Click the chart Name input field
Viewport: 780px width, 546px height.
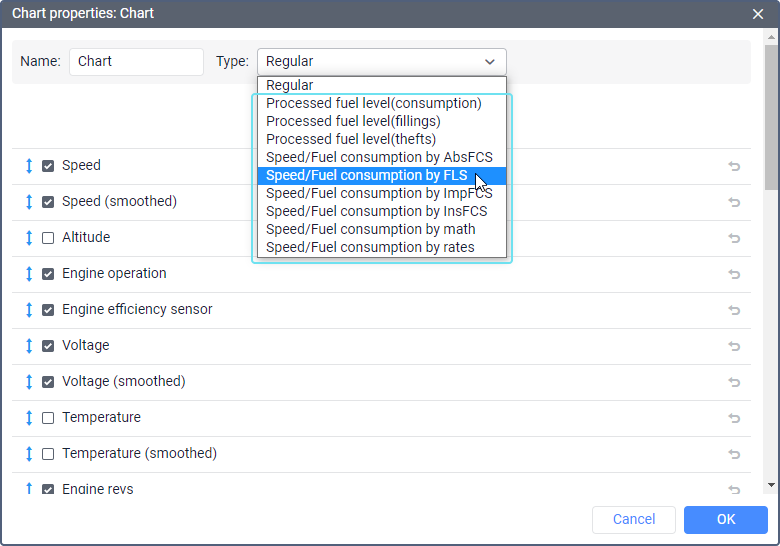coord(136,62)
